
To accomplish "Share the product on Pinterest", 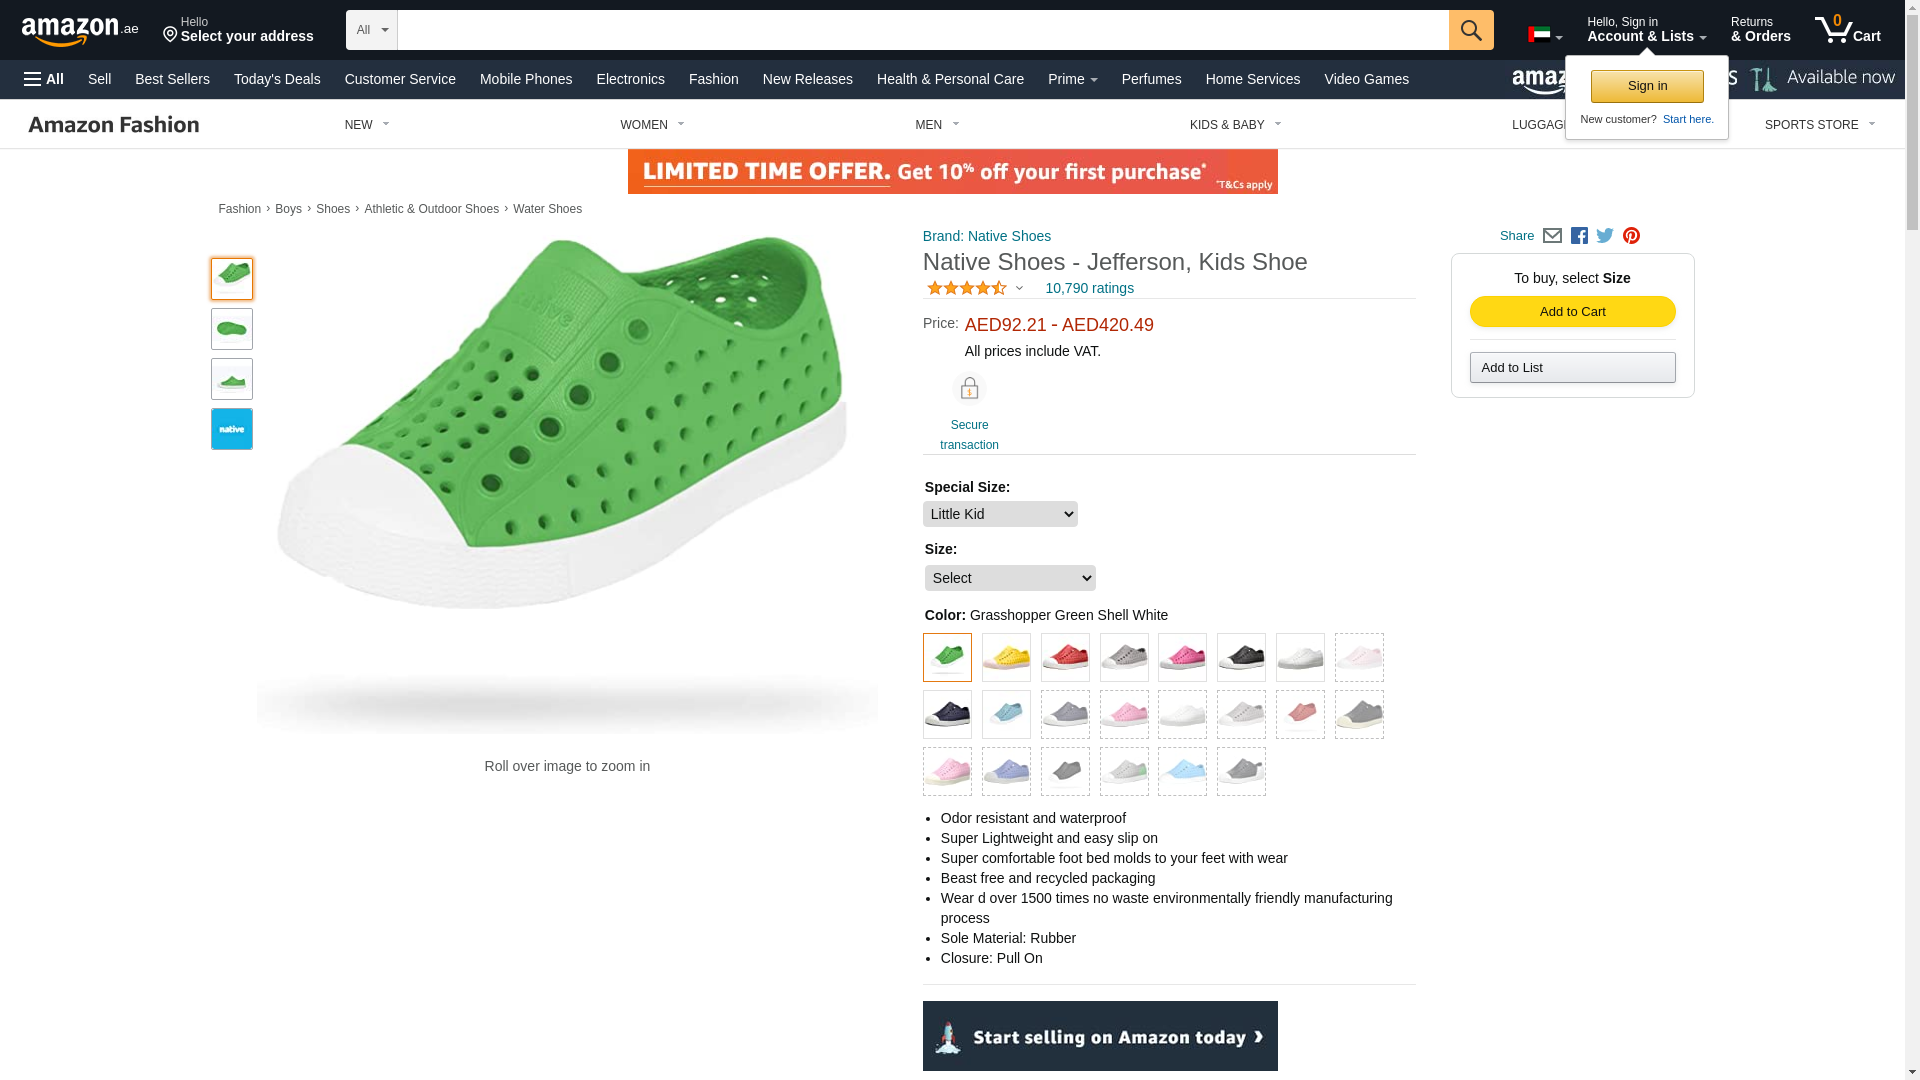I will pyautogui.click(x=1631, y=236).
